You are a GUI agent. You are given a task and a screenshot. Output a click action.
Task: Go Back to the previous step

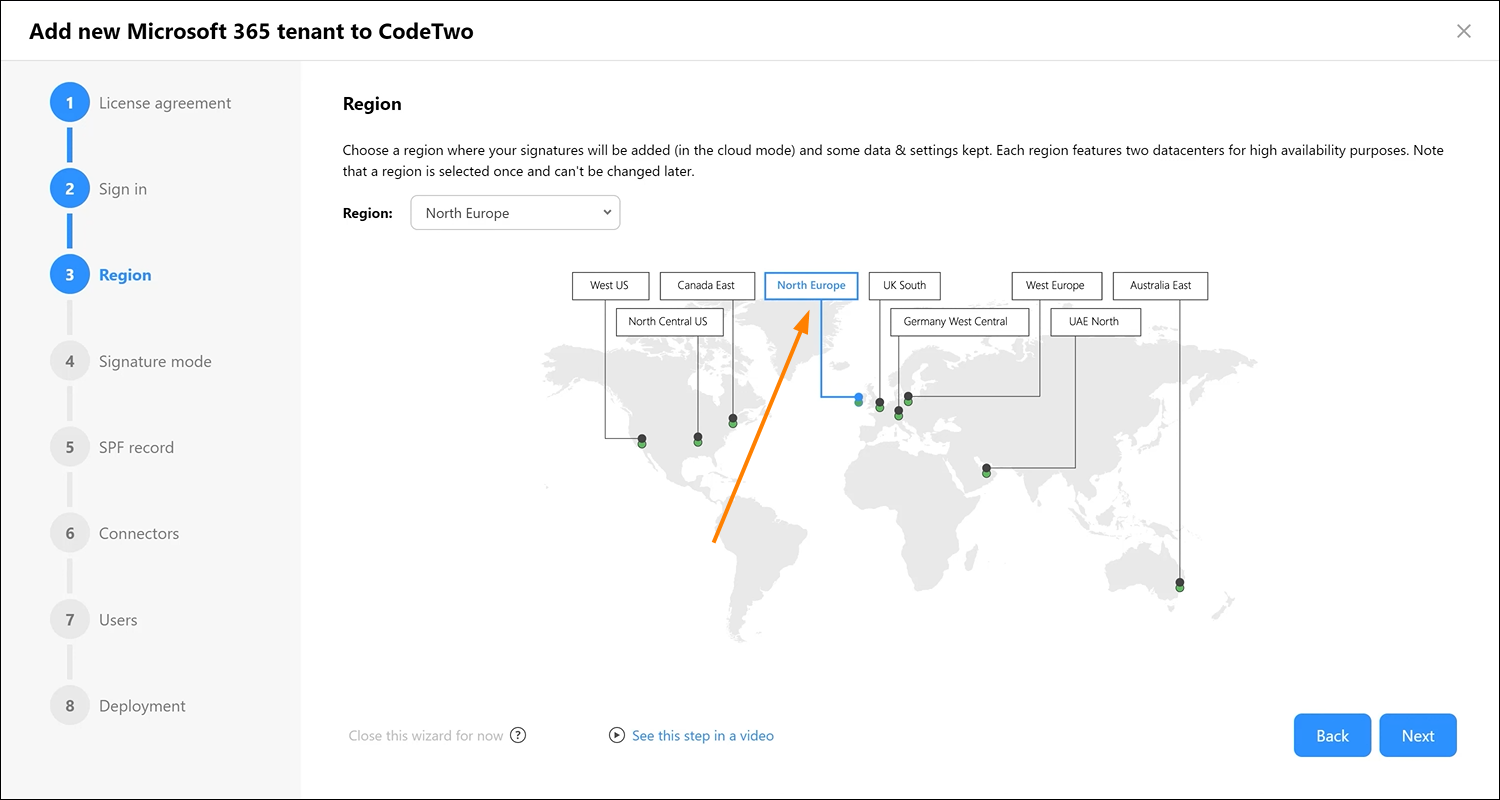(1332, 735)
